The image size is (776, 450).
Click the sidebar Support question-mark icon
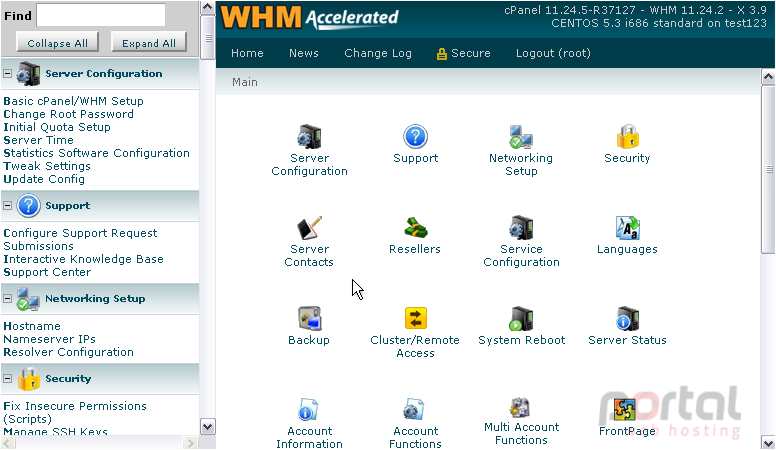[28, 205]
